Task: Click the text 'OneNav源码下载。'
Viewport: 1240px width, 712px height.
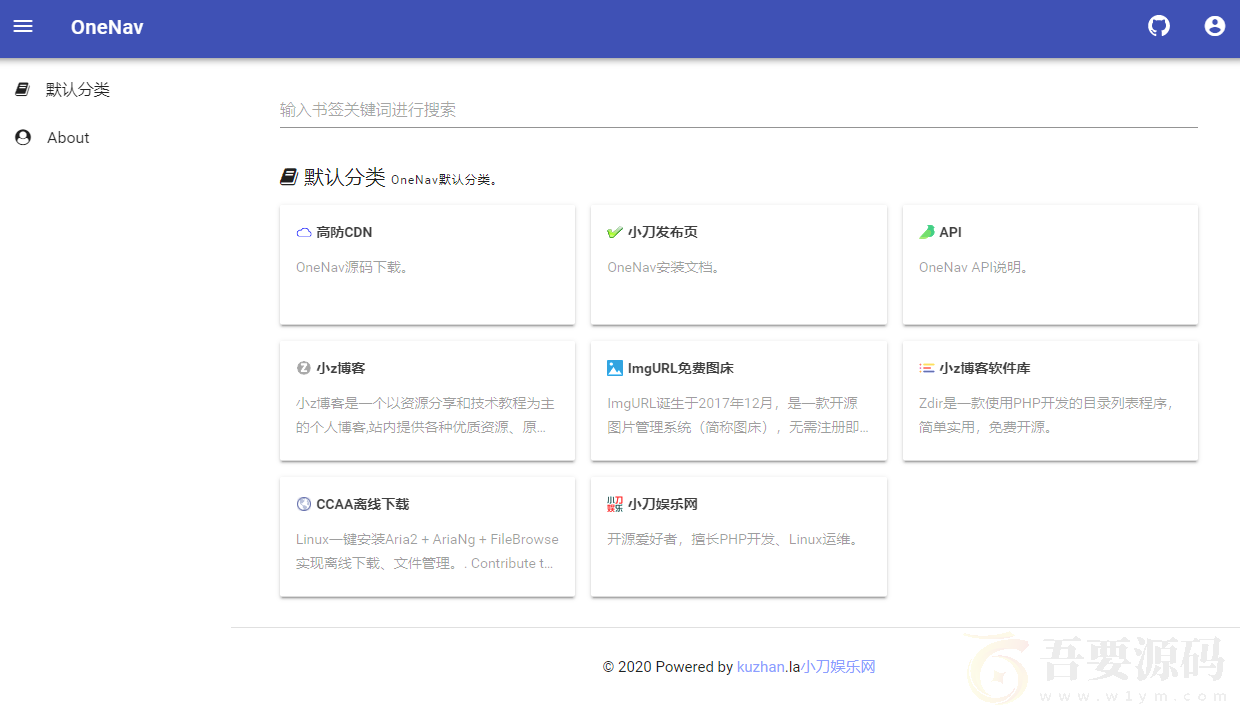Action: pos(353,267)
